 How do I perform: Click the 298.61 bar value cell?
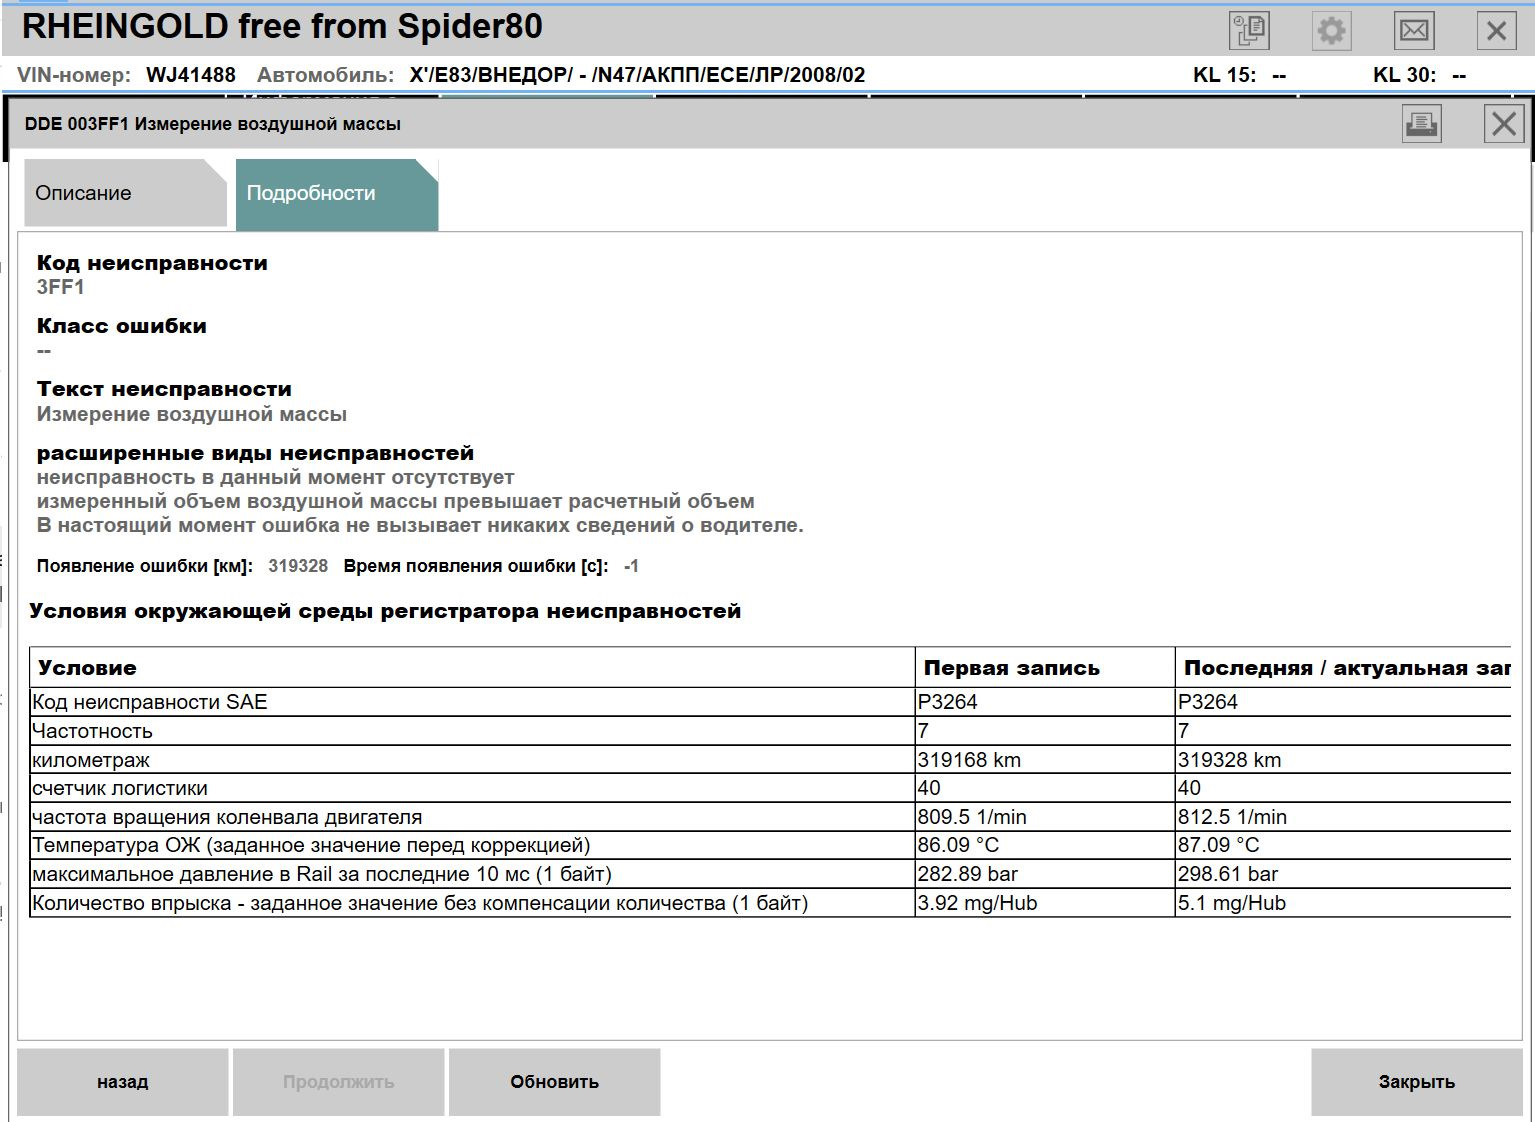tap(1343, 874)
